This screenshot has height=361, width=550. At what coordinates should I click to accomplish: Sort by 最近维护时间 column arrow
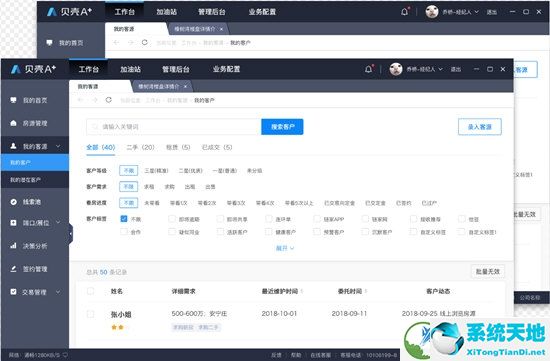[302, 291]
